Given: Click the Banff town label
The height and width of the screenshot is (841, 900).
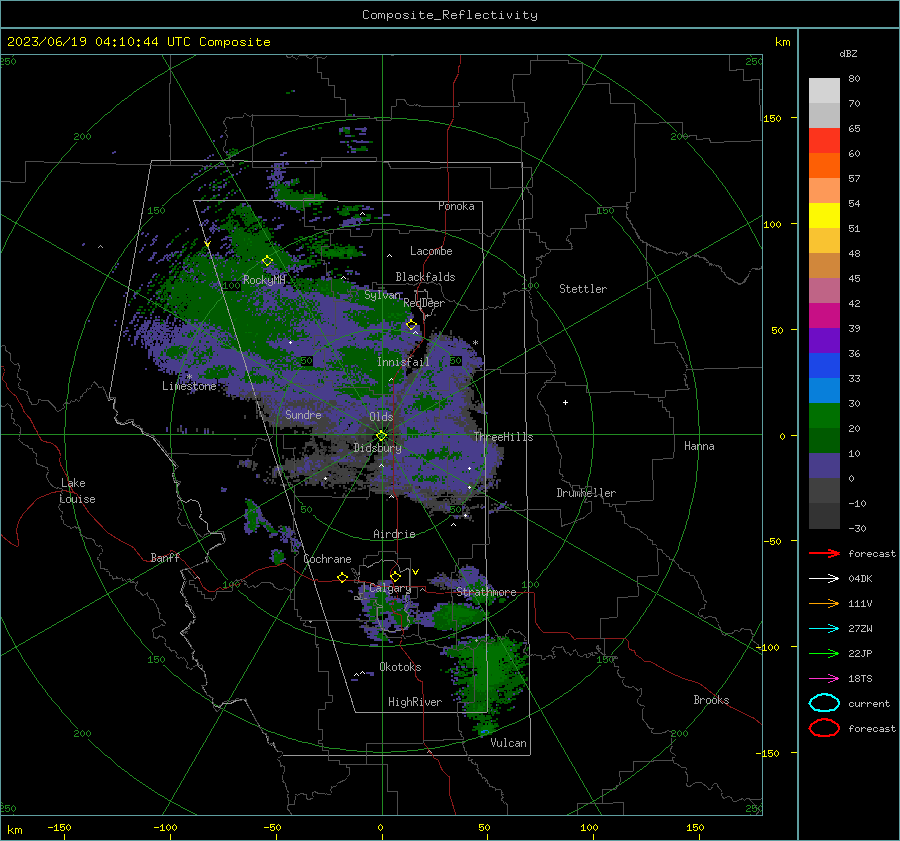Looking at the screenshot, I should pos(165,557).
